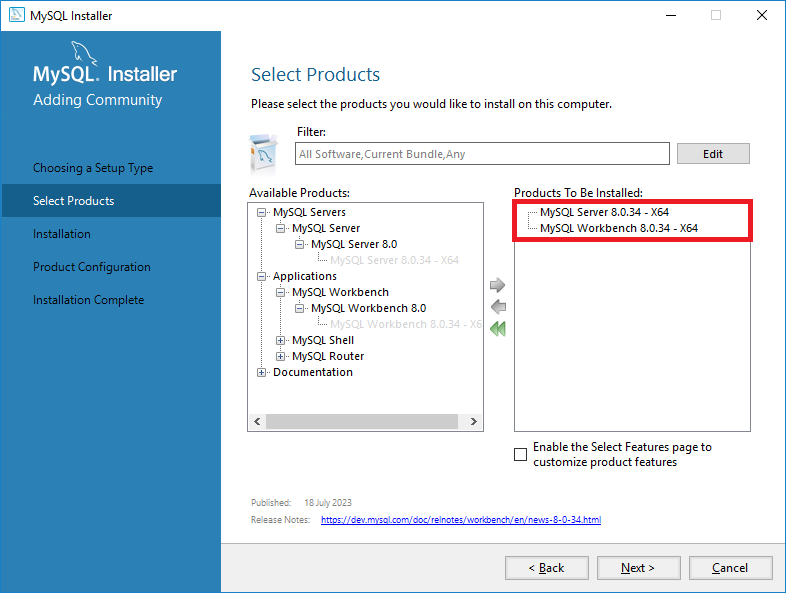Collapse the MySQL Server node expander
The width and height of the screenshot is (786, 593).
click(x=280, y=229)
